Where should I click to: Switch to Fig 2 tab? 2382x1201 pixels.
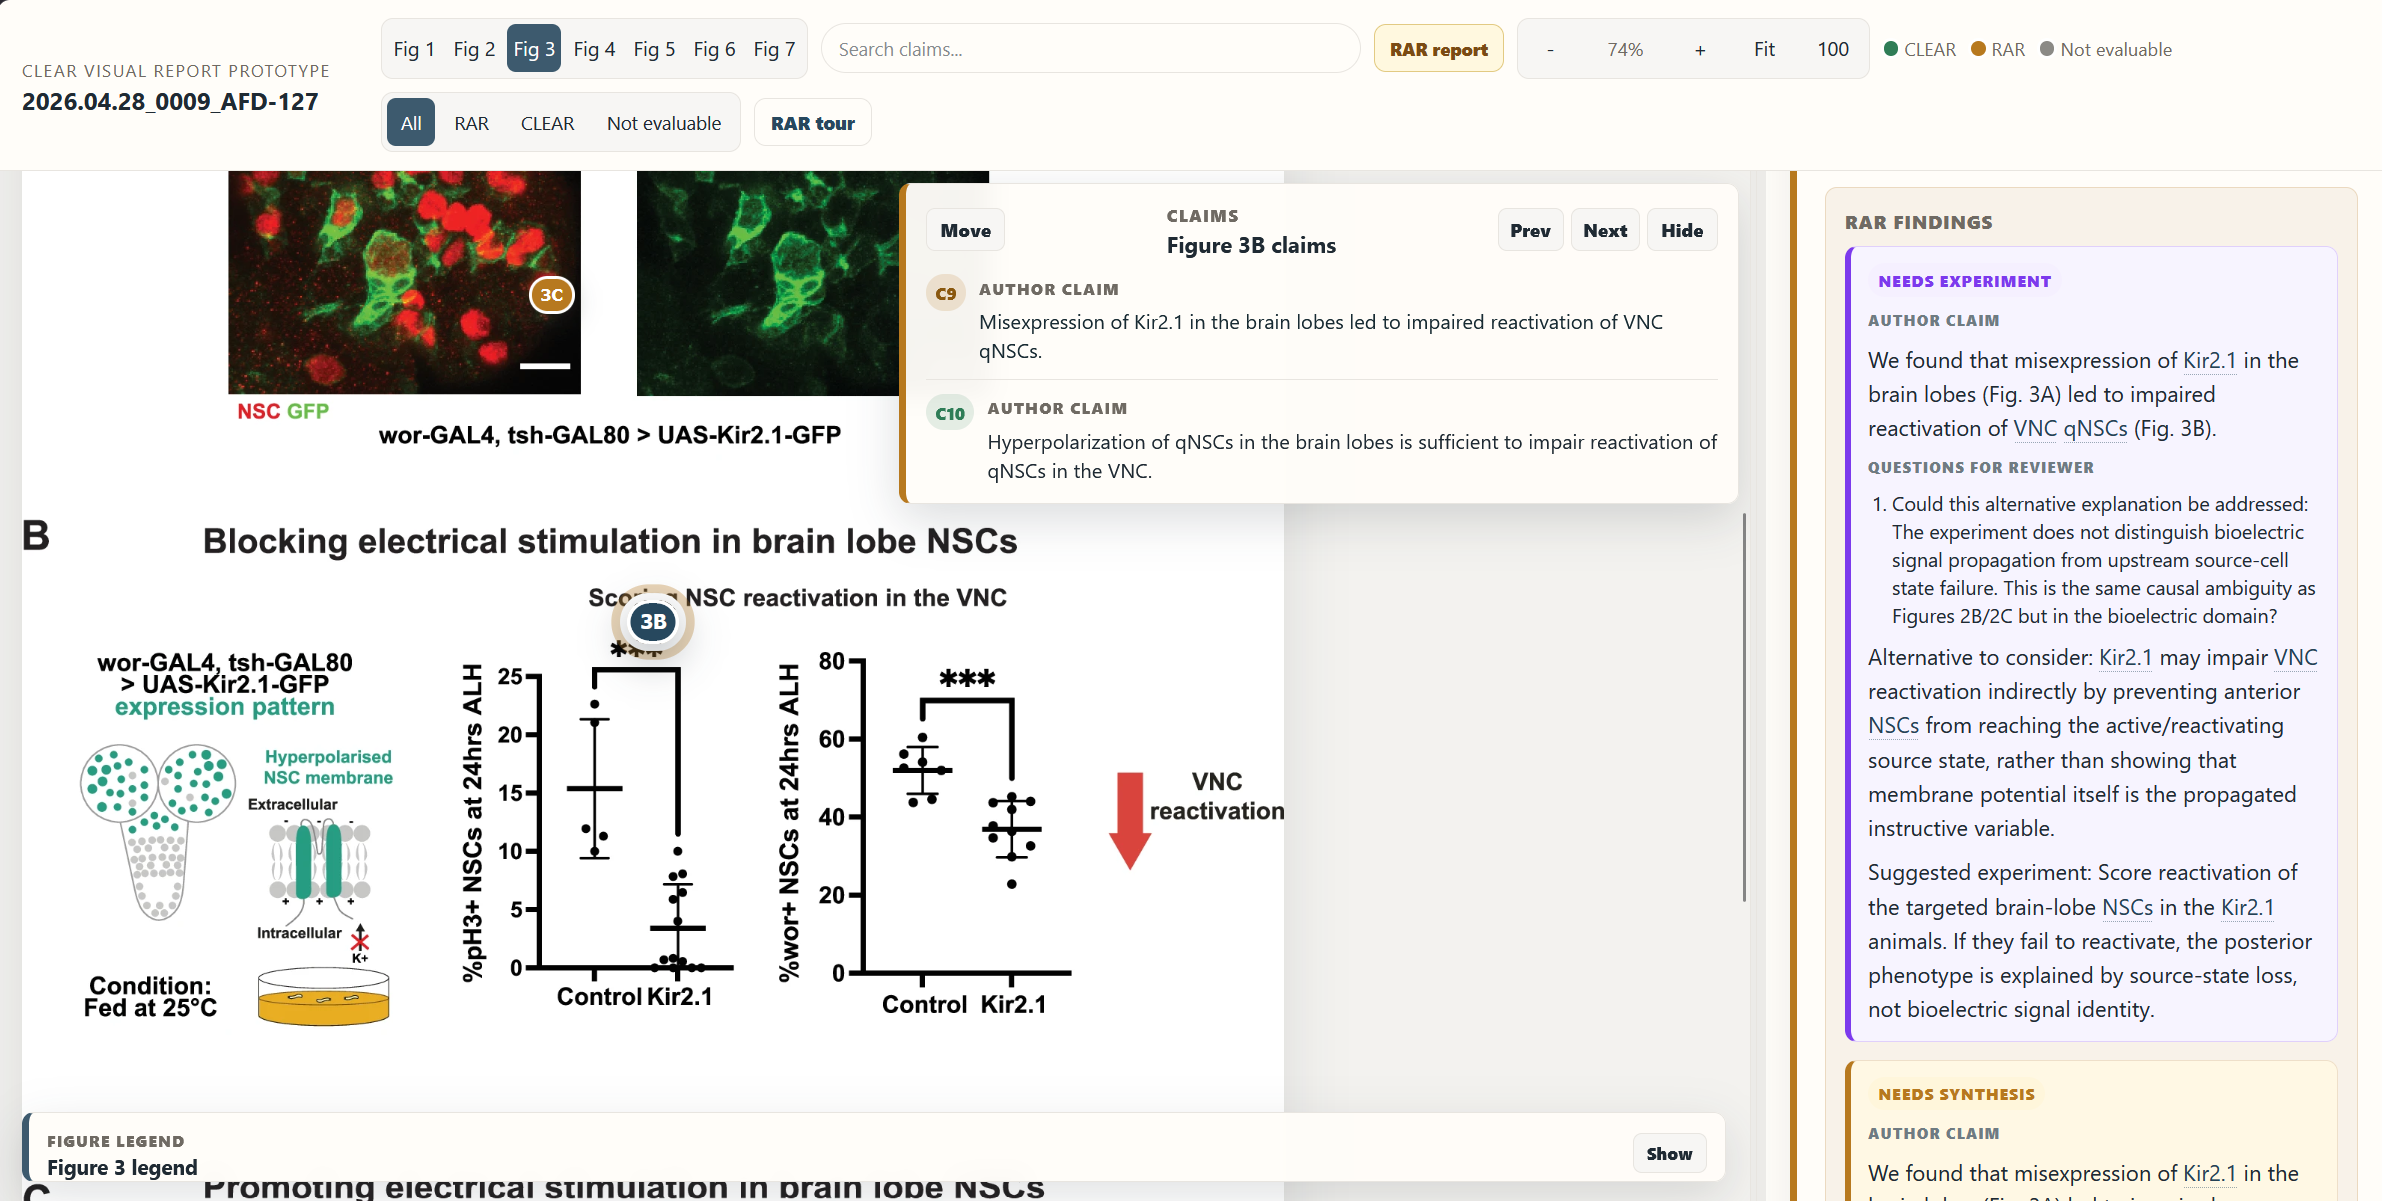click(x=474, y=49)
